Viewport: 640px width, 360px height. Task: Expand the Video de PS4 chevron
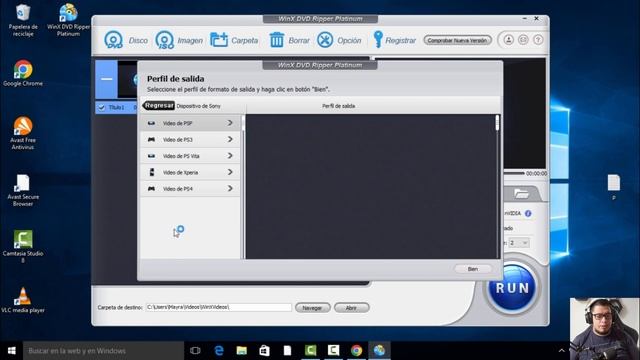coord(230,188)
